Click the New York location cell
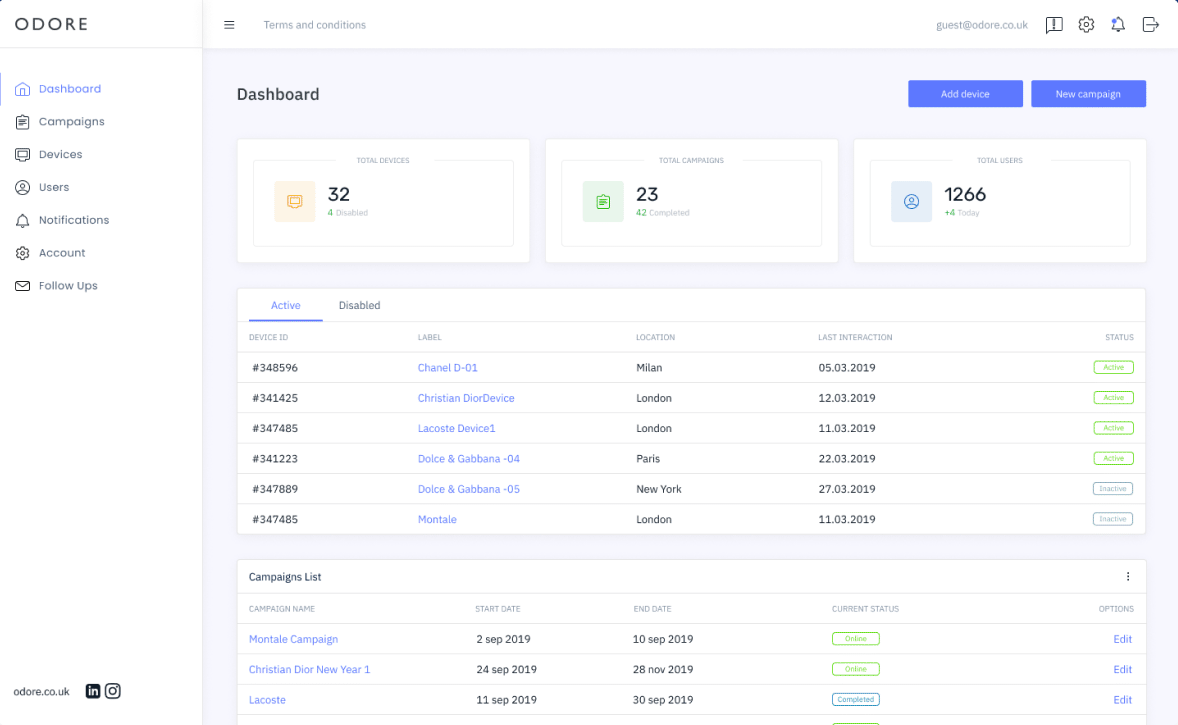 [659, 489]
